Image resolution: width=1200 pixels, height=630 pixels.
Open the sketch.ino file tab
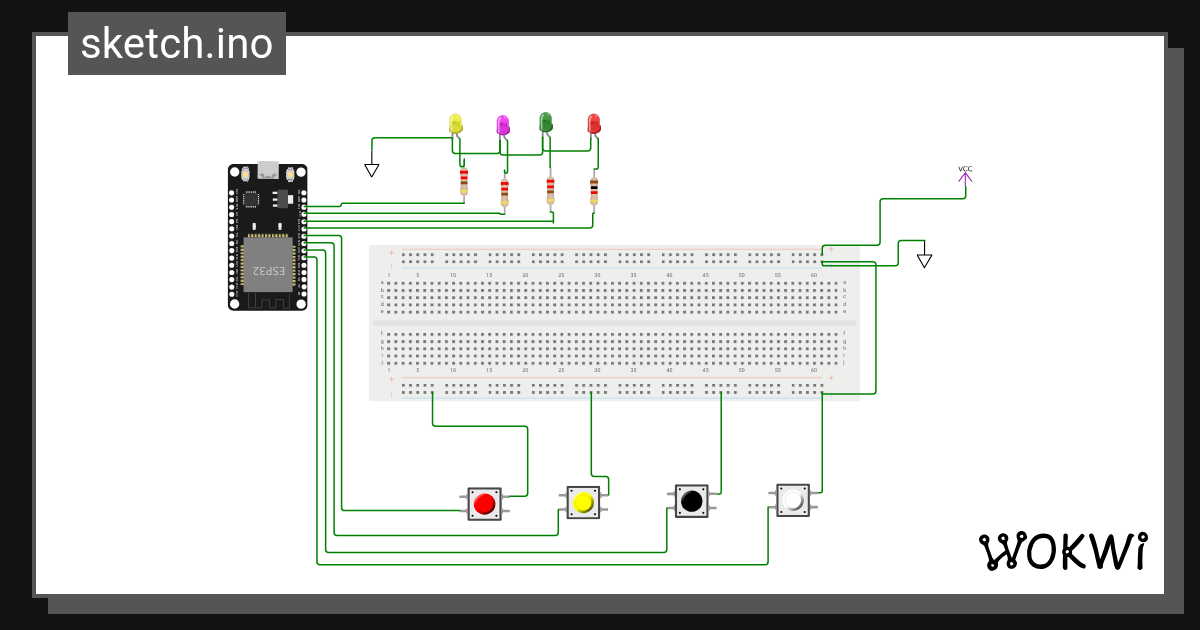click(177, 44)
